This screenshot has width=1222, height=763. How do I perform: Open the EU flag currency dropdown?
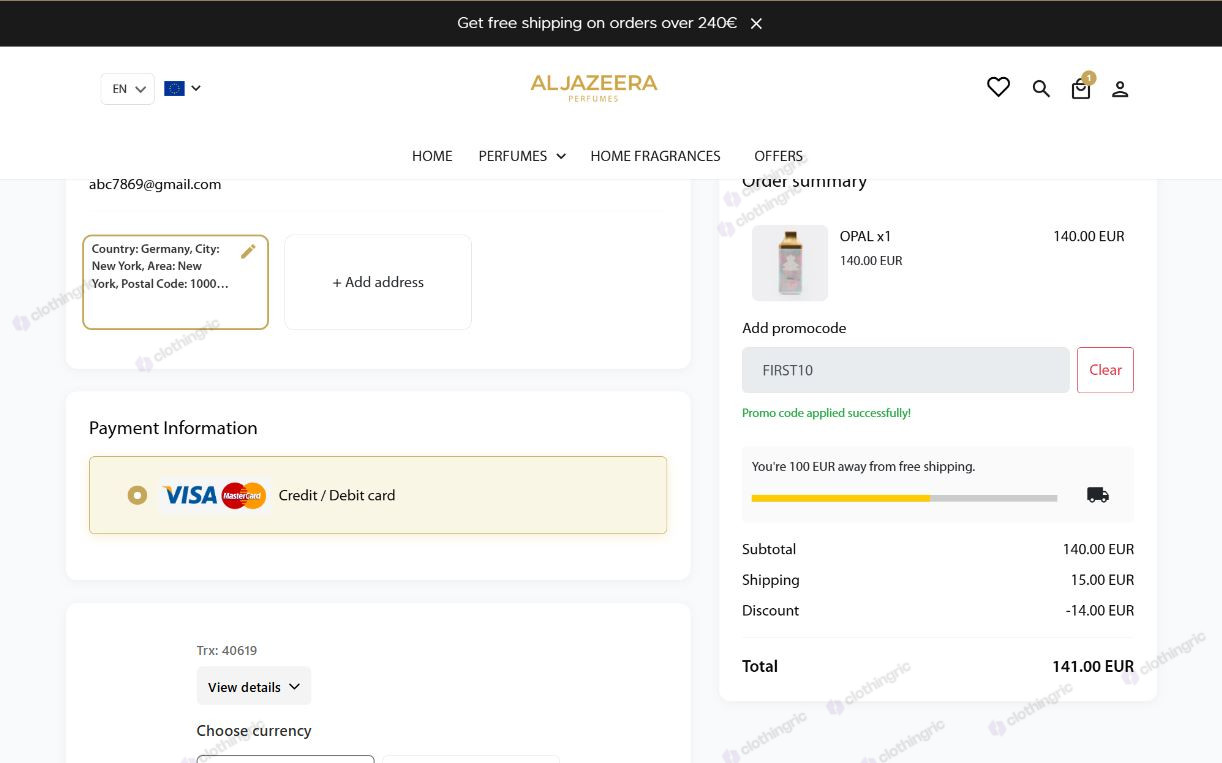183,88
